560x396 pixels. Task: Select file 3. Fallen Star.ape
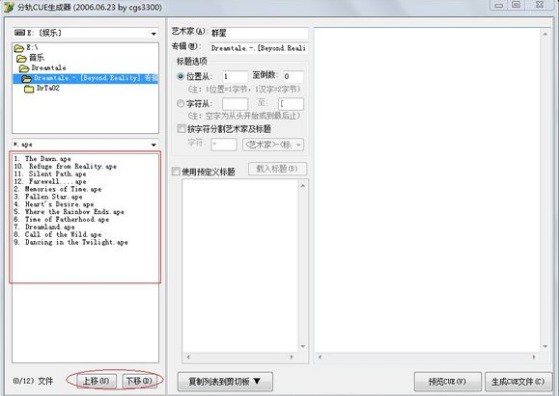click(48, 196)
